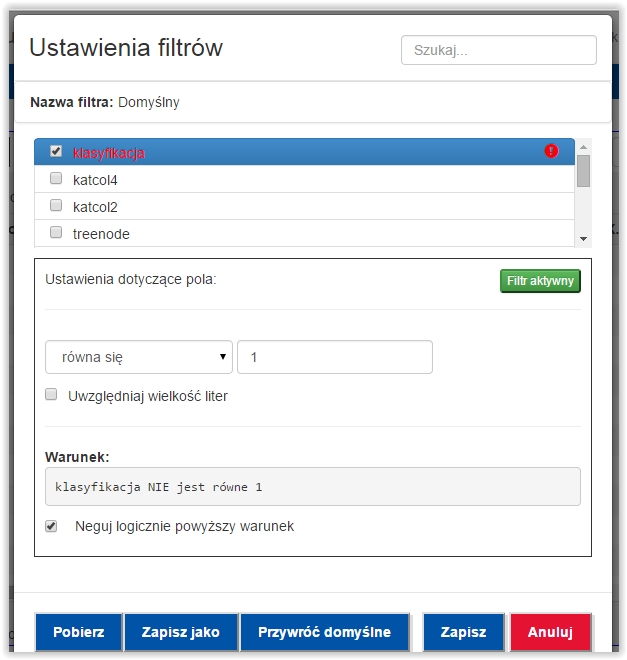
Task: Click the Pobierz button
Action: point(79,632)
